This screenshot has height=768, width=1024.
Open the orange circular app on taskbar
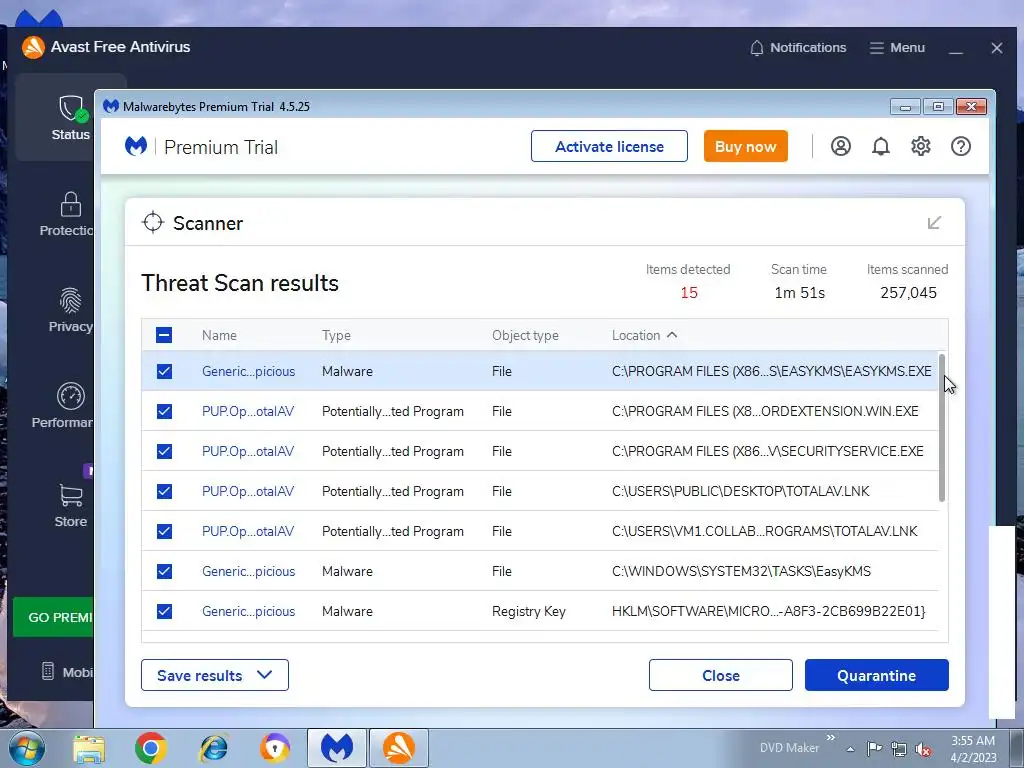click(275, 748)
